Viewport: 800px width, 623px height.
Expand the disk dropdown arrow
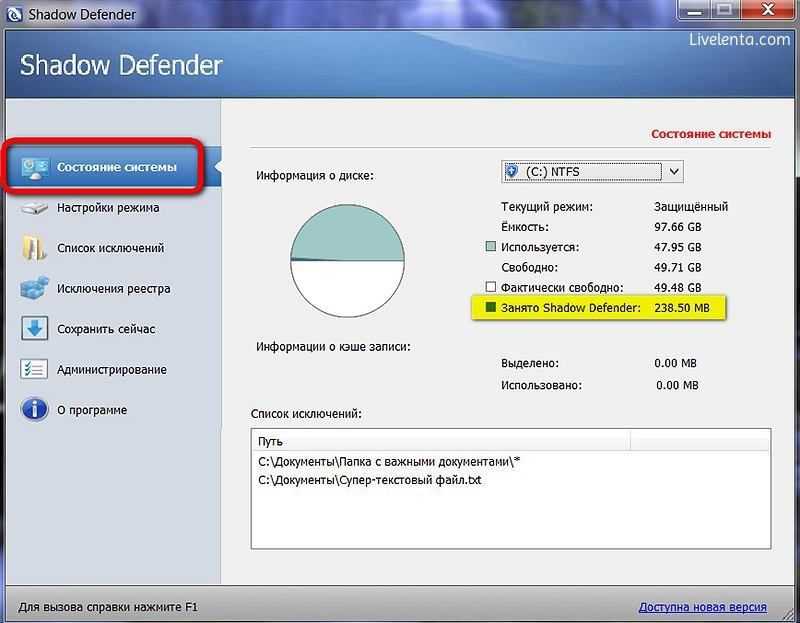click(673, 171)
